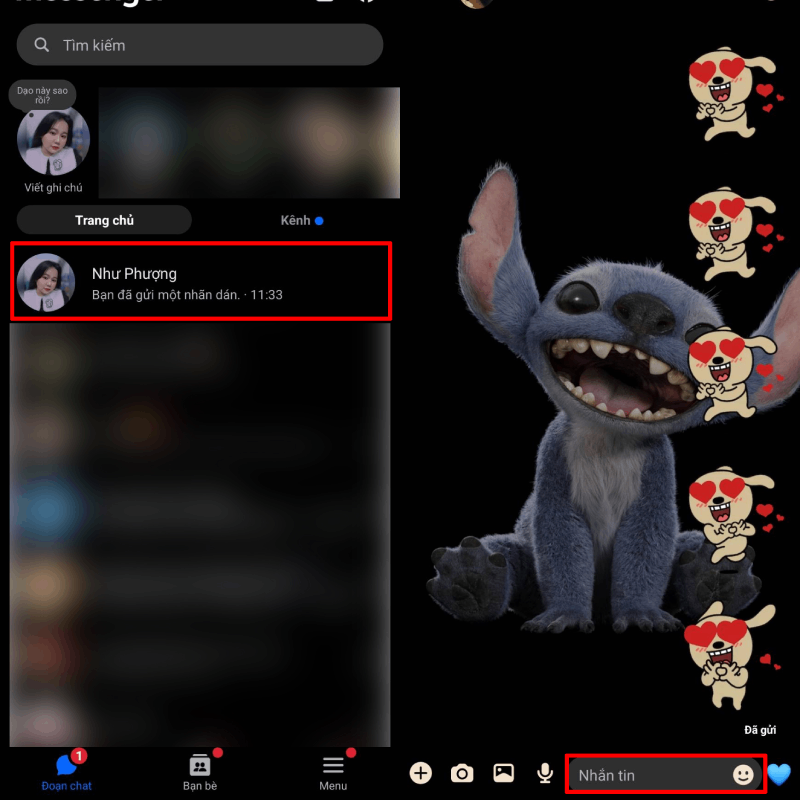
Task: Tap the Nhắn tin message input field
Action: coord(640,772)
